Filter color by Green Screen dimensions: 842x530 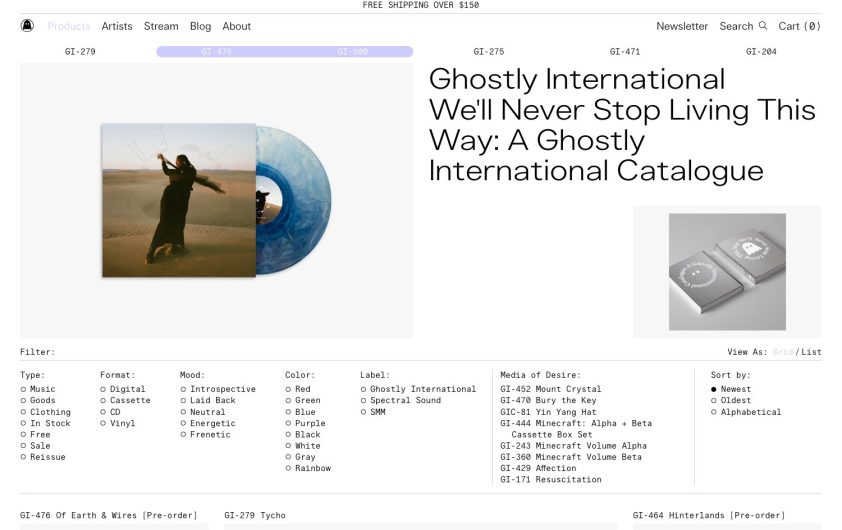coord(303,400)
